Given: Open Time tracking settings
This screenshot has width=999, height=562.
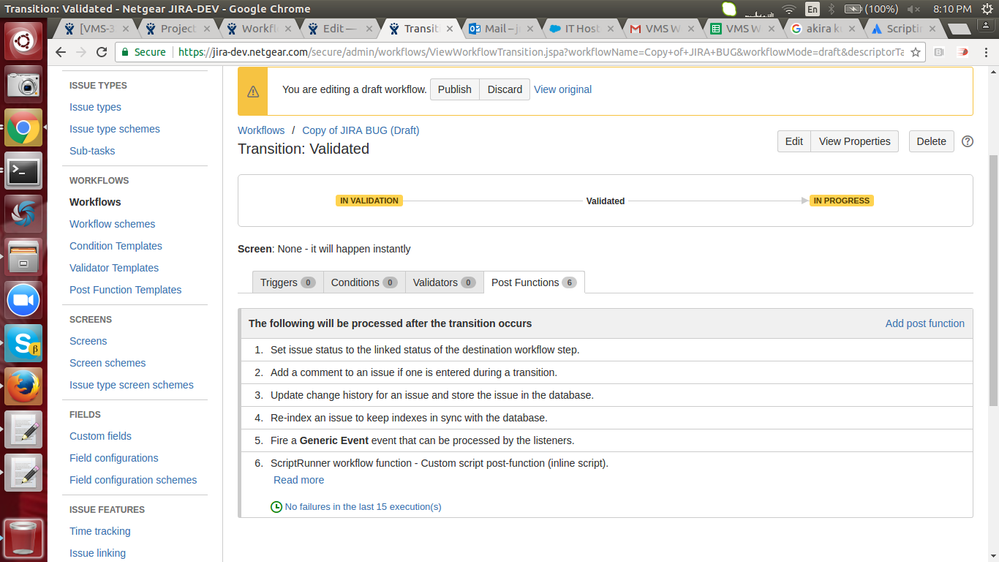Looking at the screenshot, I should [x=100, y=531].
